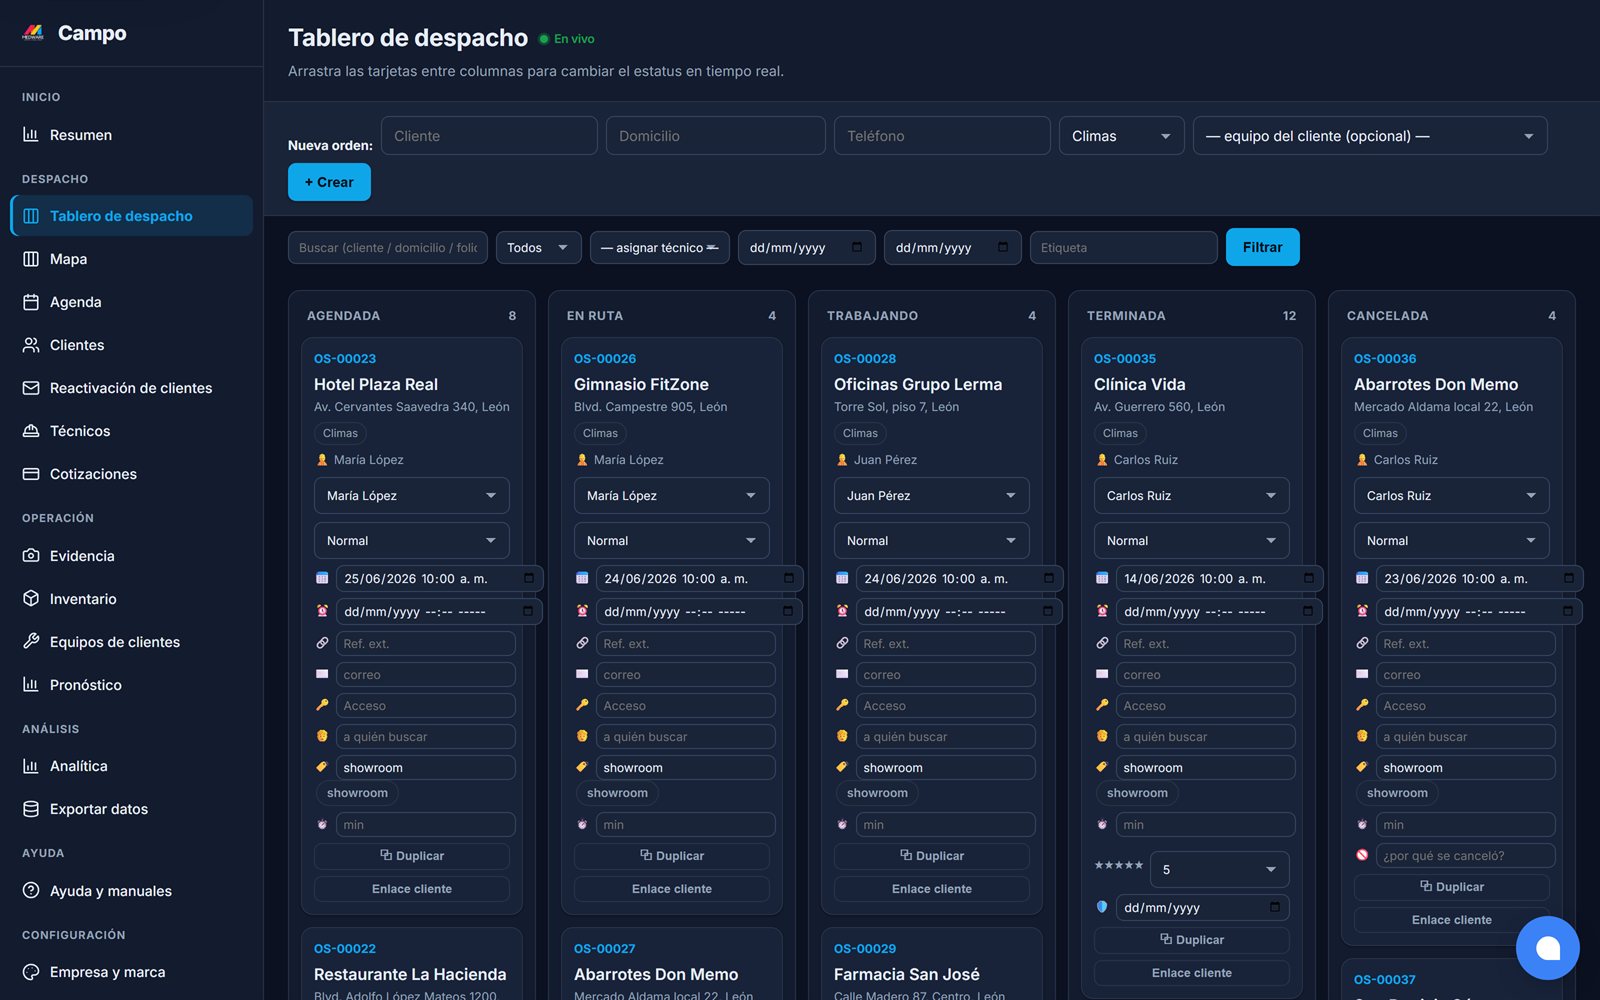Screen dimensions: 1600x1000
Task: Open calendar picker of second filter date
Action: pos(1003,247)
